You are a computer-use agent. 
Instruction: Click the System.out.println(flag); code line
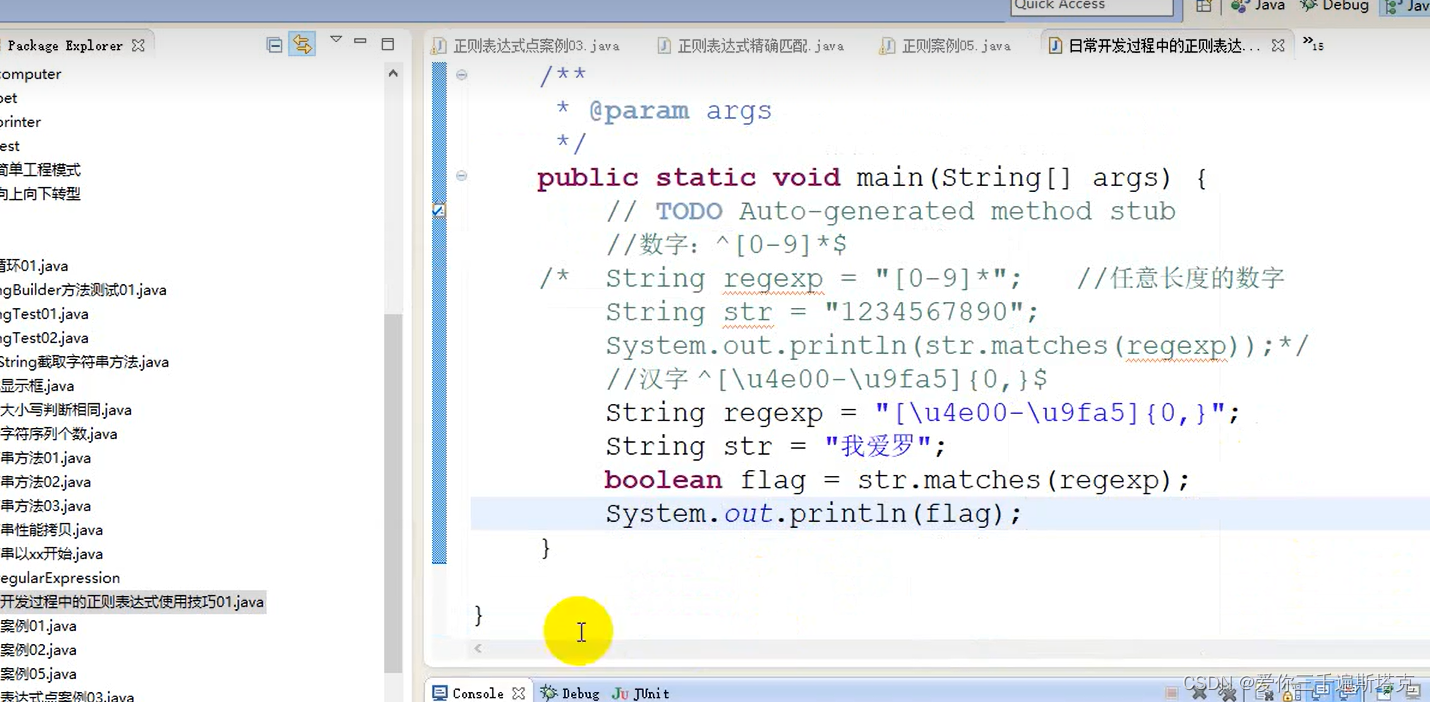coord(814,514)
